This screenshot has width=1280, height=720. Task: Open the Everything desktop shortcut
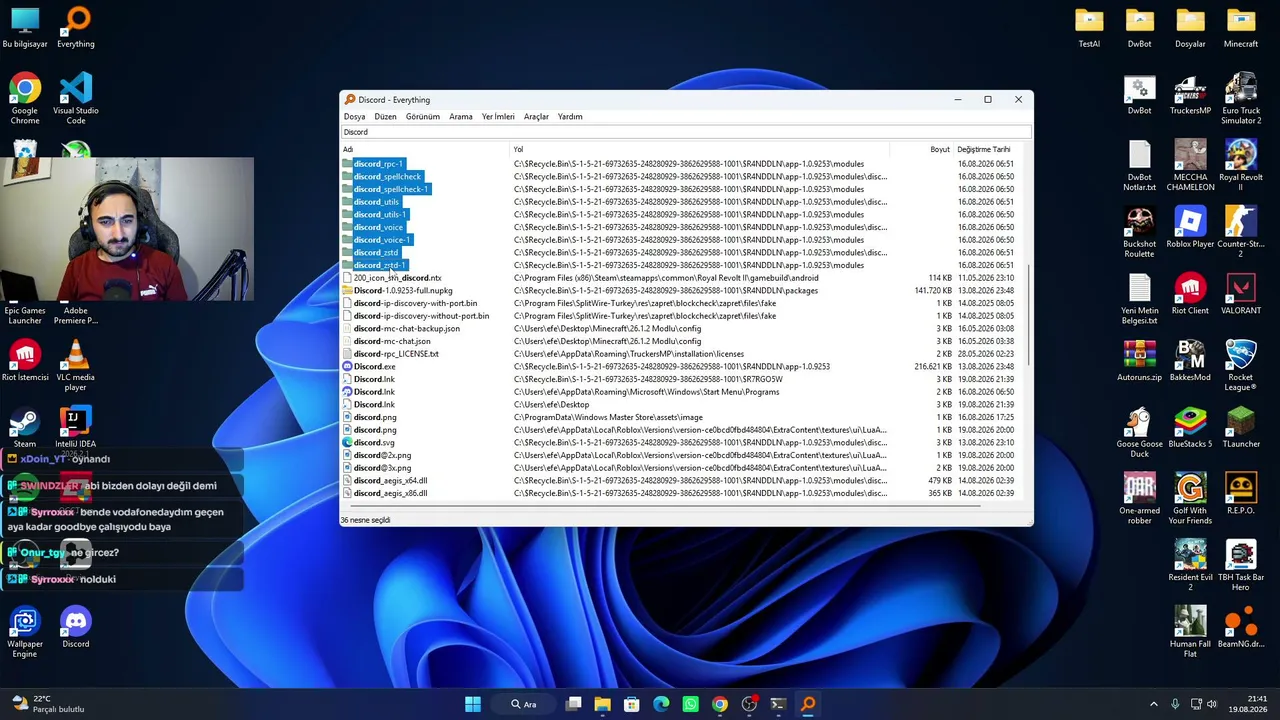tap(76, 28)
